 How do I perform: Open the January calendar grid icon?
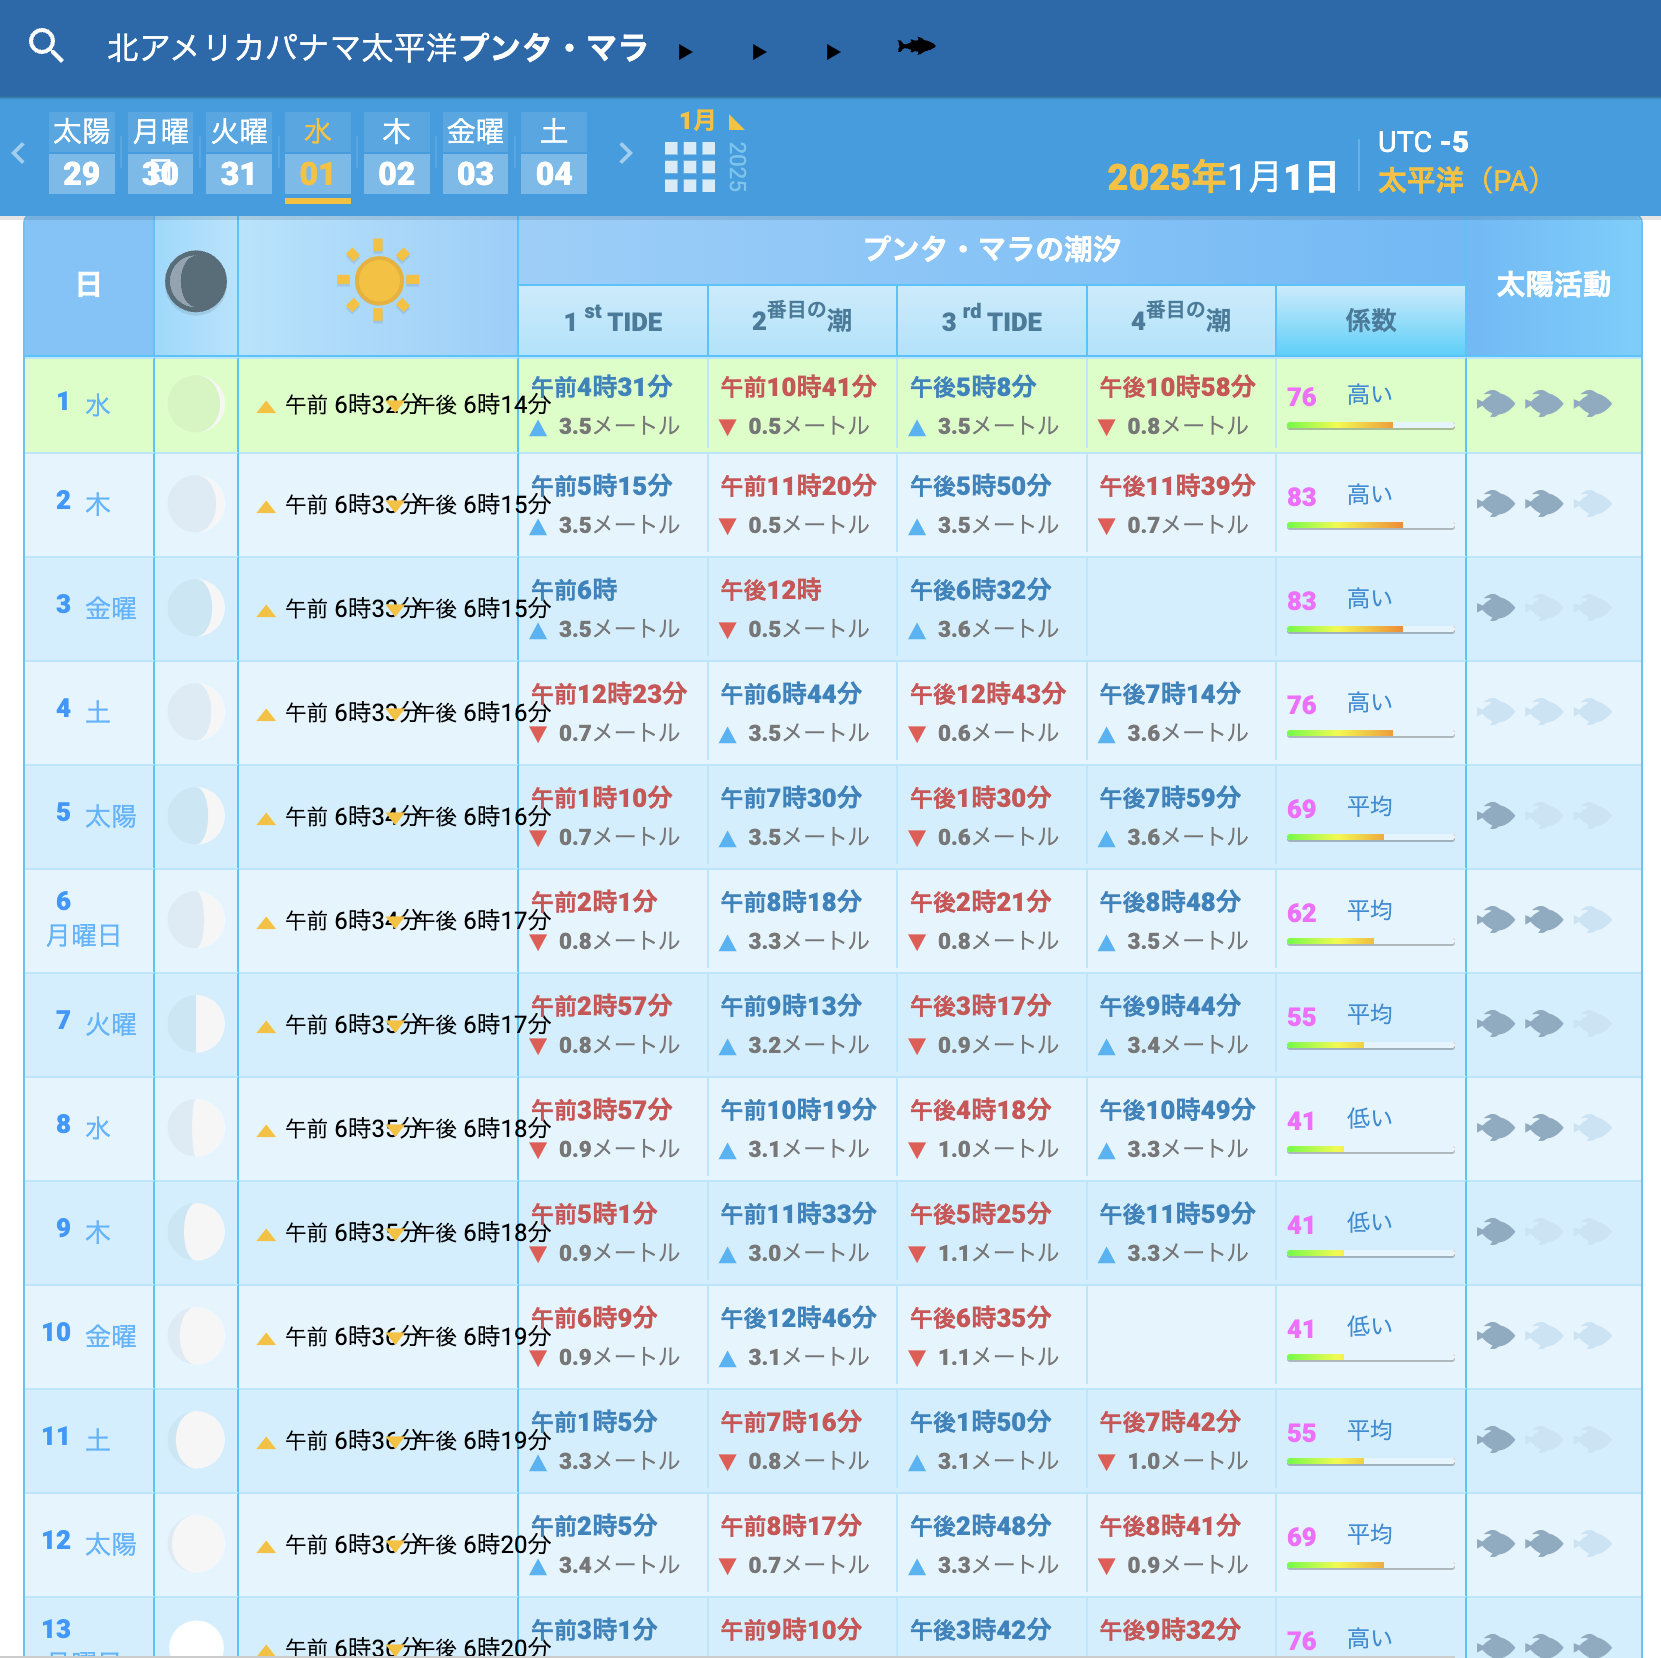(690, 166)
